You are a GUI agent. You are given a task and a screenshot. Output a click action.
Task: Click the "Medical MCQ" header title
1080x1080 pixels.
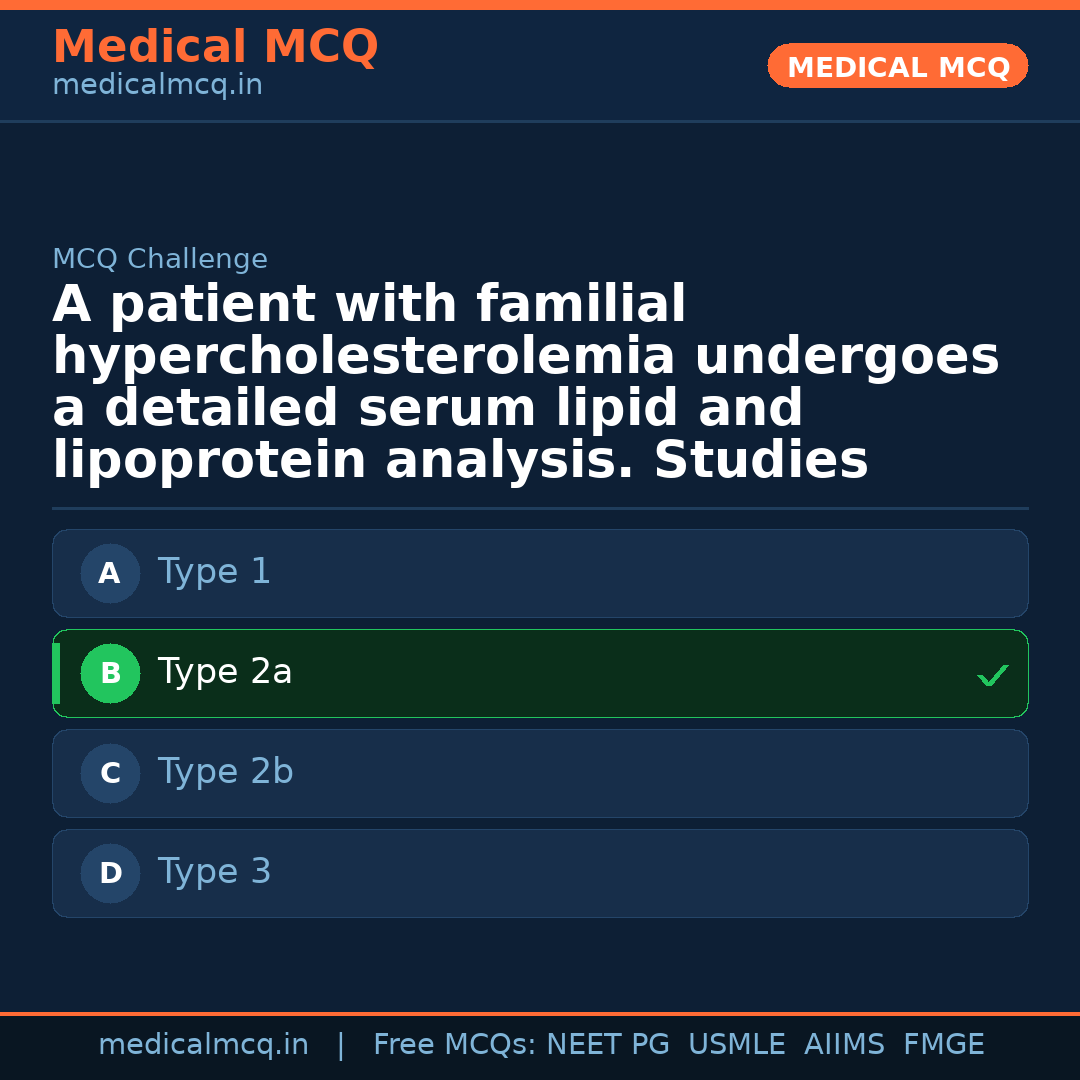click(215, 47)
